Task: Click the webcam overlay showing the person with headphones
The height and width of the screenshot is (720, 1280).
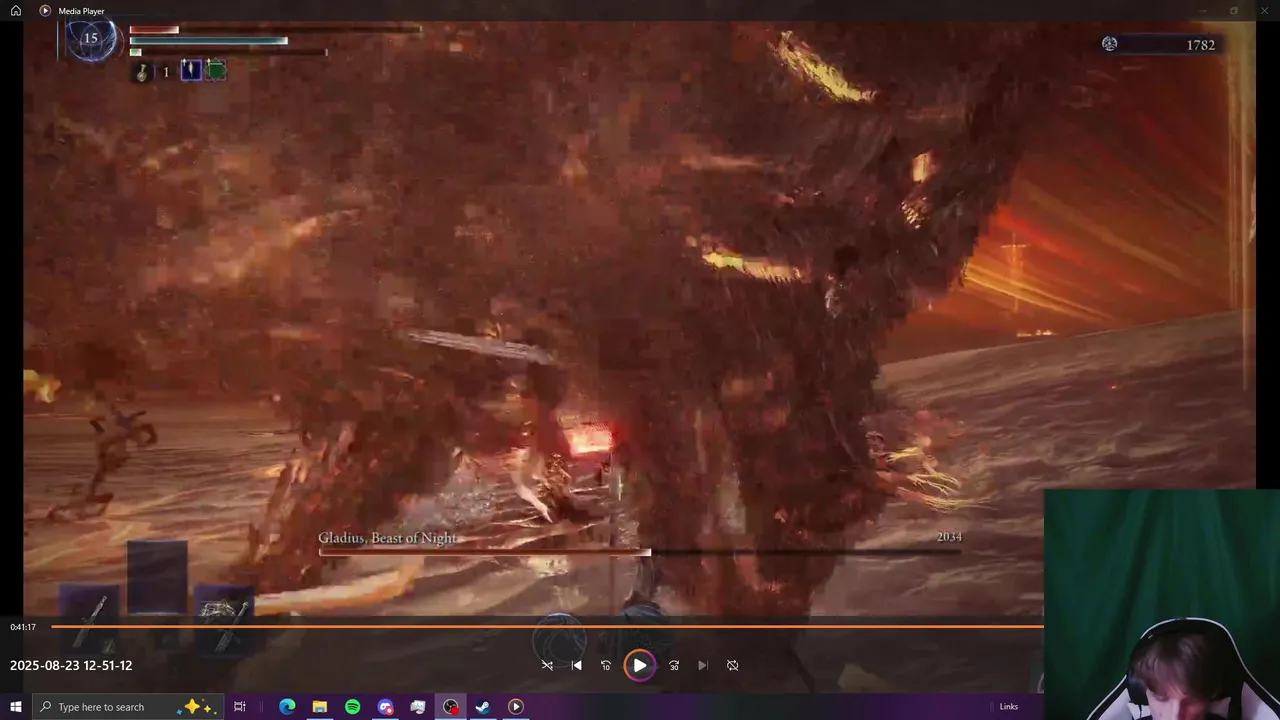Action: point(1162,605)
